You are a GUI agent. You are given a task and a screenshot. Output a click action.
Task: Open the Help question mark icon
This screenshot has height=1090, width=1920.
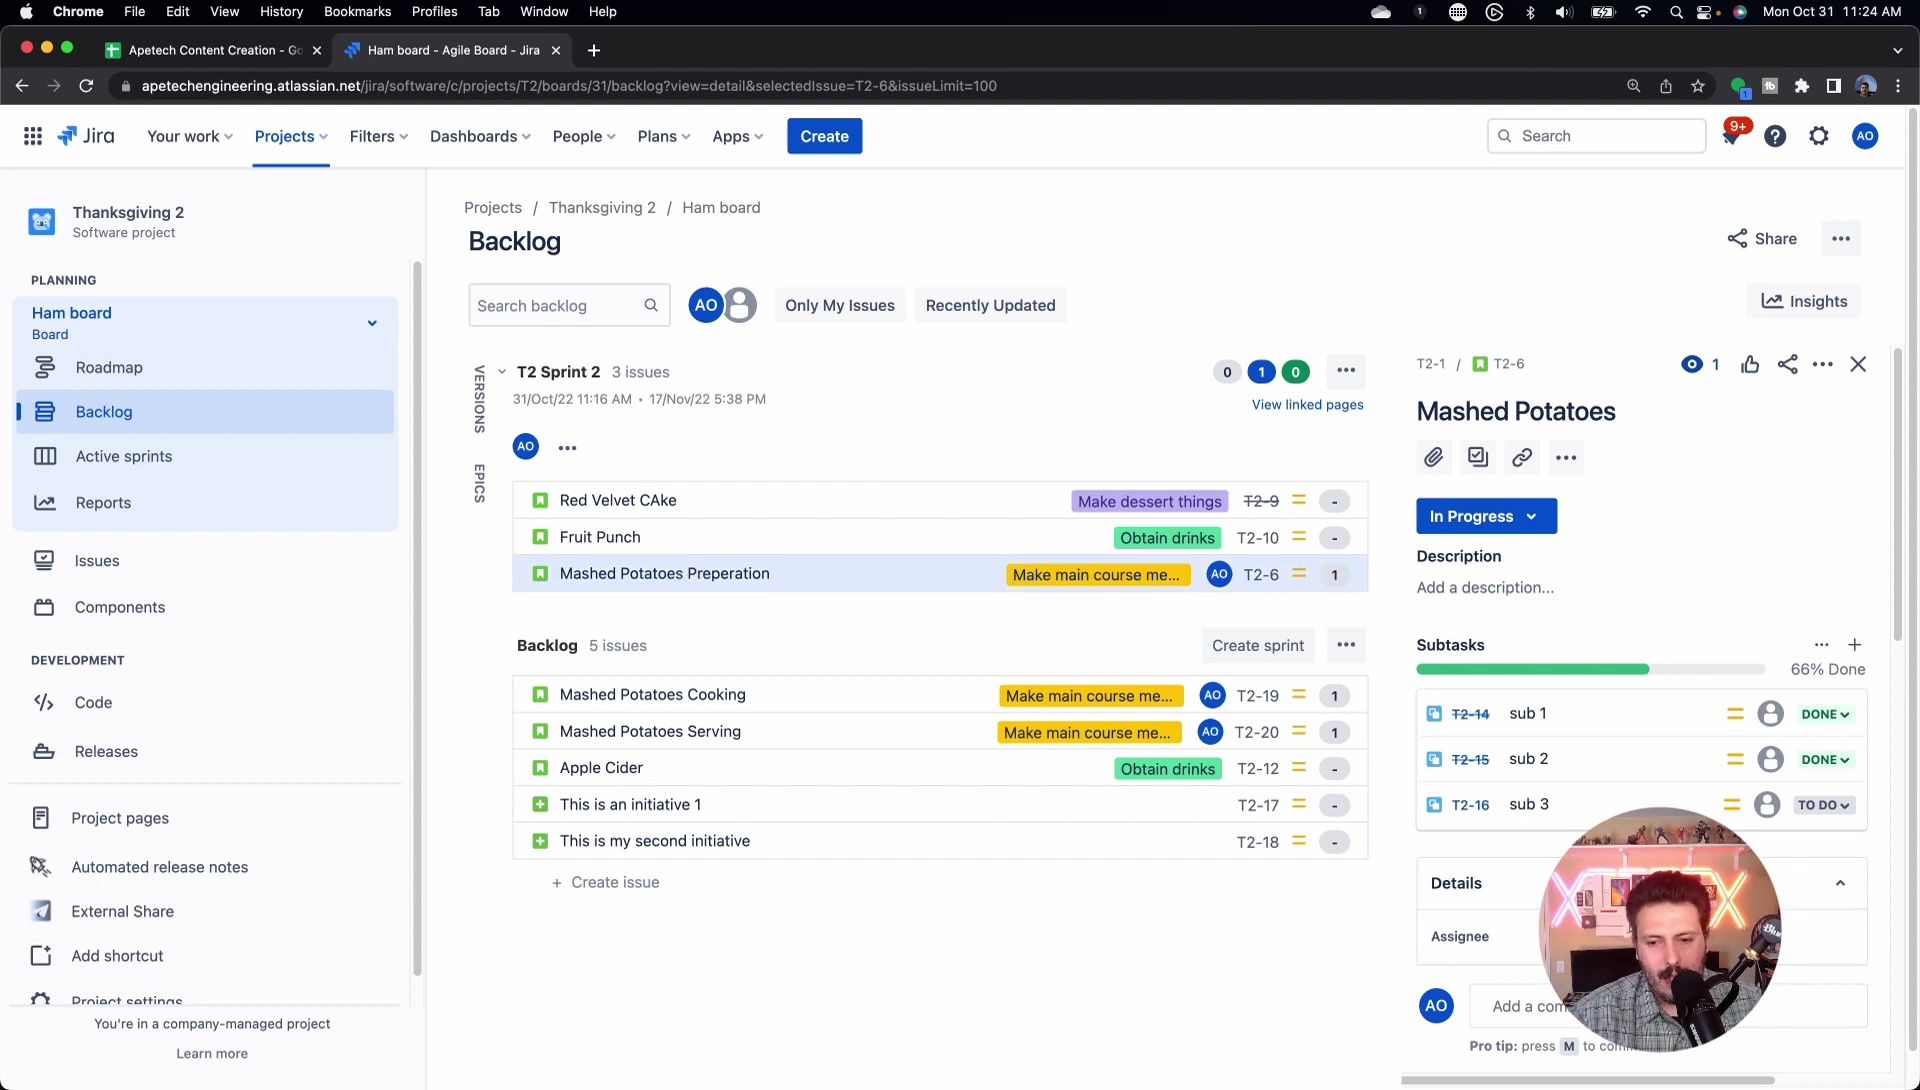point(1775,136)
